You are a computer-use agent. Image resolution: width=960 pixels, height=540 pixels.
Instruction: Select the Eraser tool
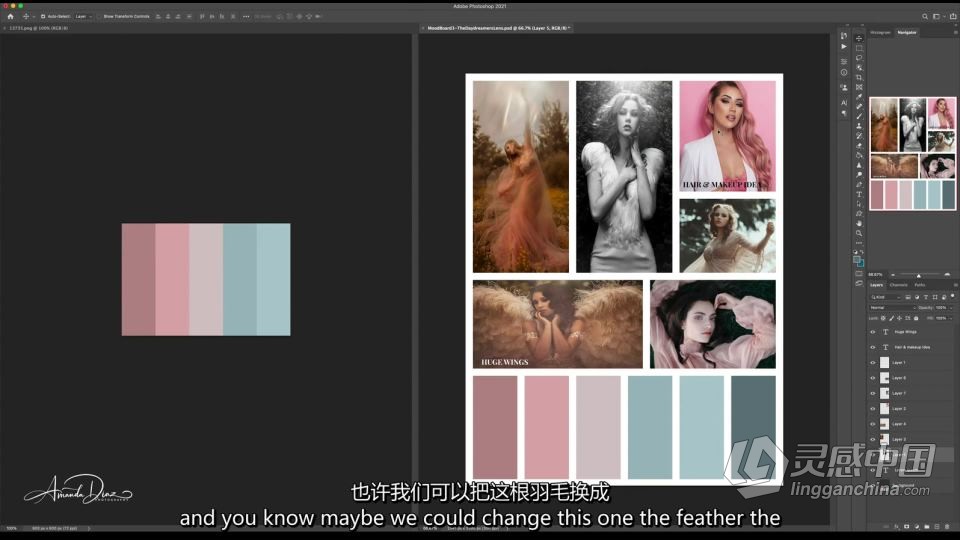pyautogui.click(x=859, y=146)
